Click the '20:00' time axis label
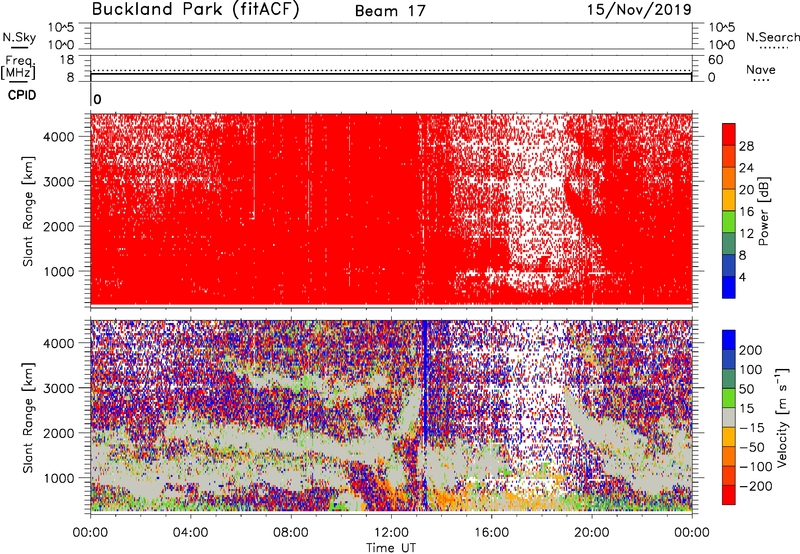This screenshot has height=554, width=800. click(592, 532)
